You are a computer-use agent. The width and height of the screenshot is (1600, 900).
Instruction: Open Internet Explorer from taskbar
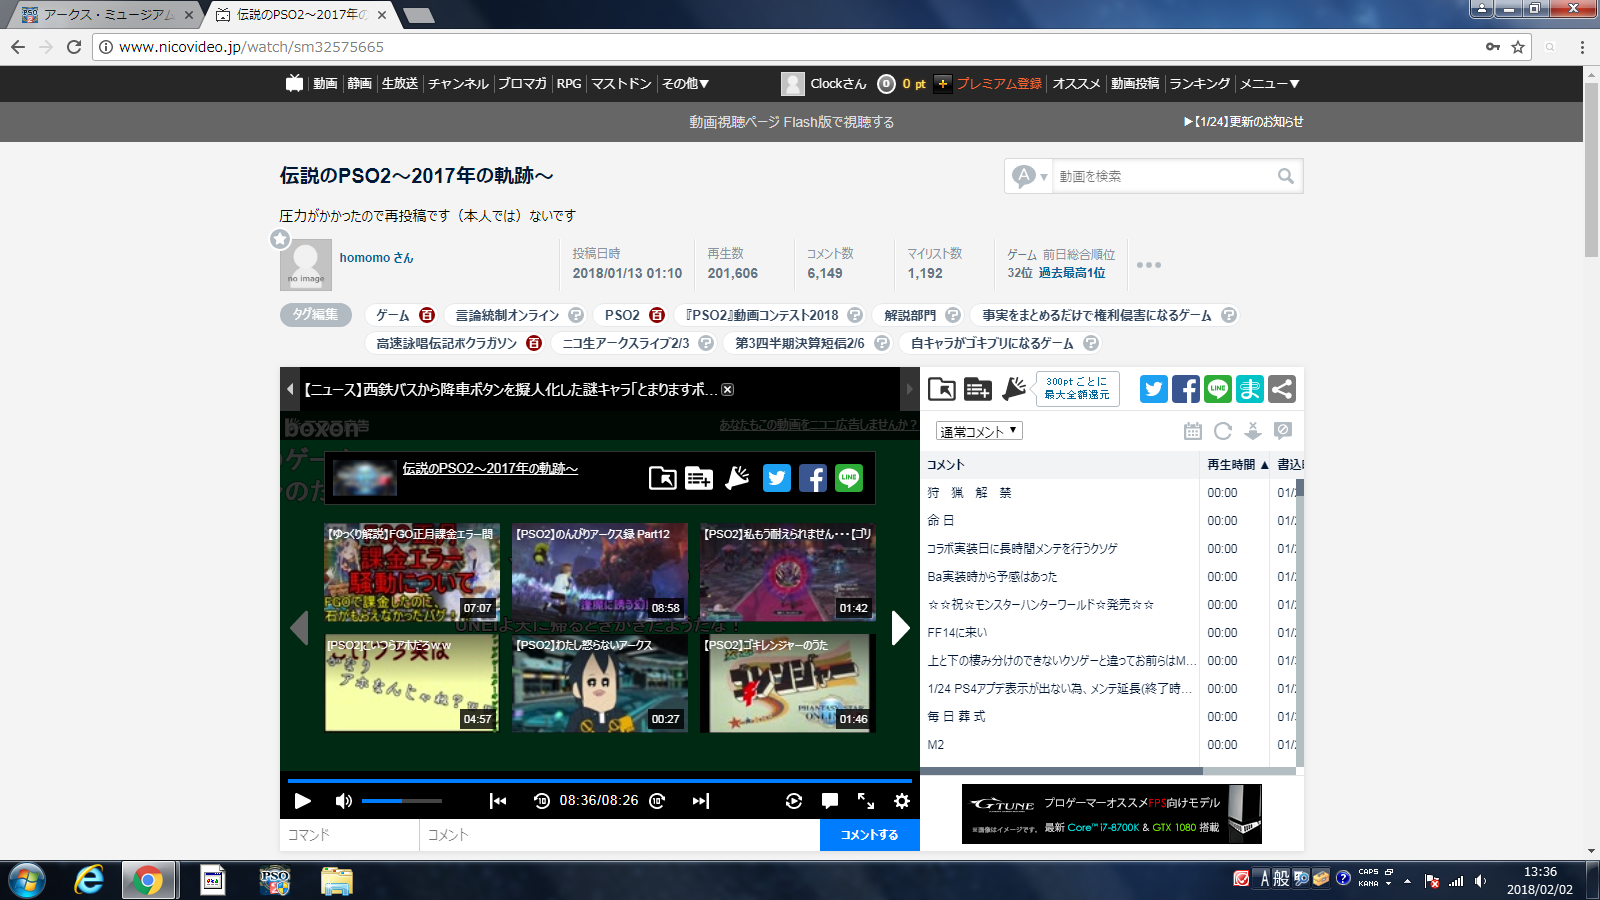[89, 880]
